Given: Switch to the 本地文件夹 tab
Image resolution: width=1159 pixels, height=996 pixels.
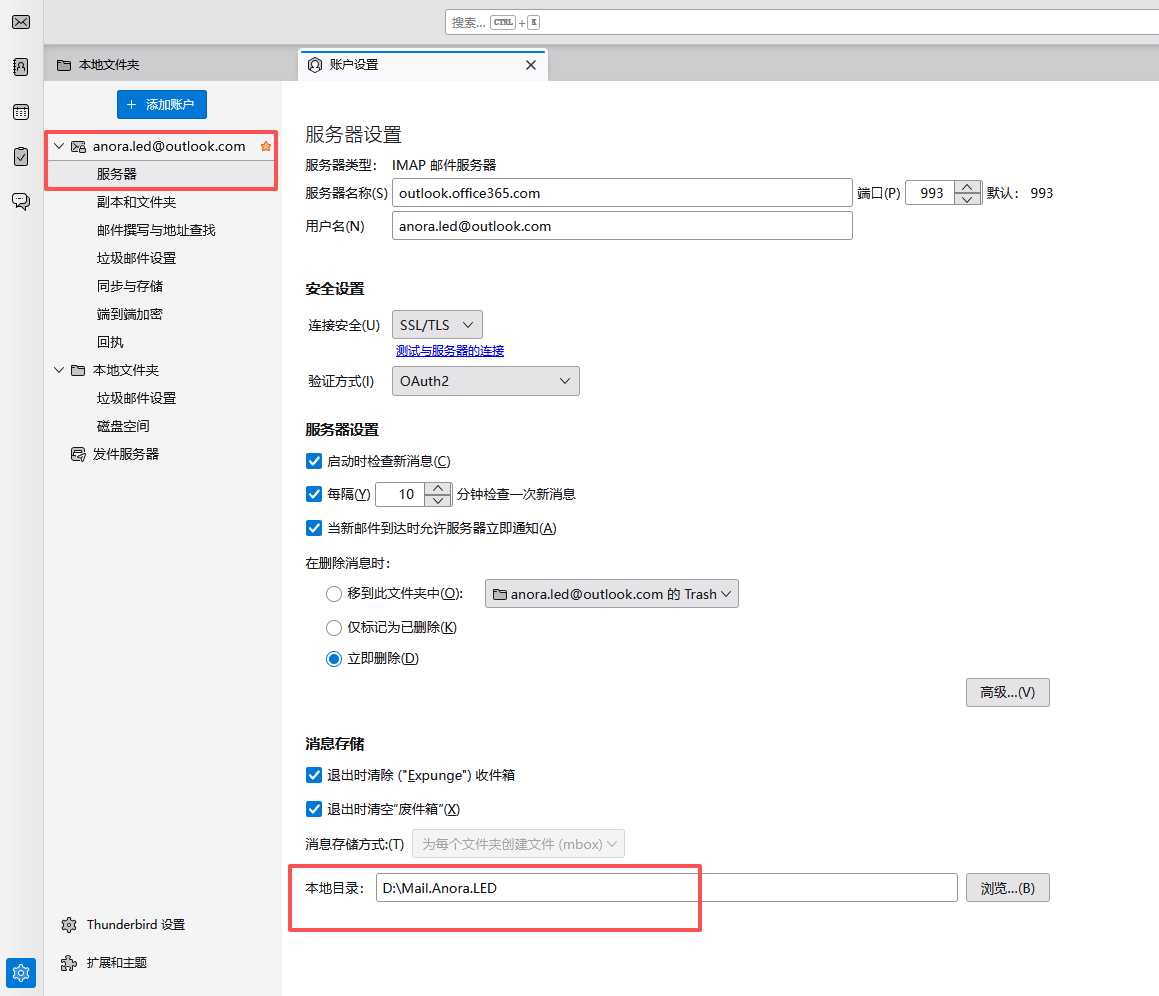Looking at the screenshot, I should point(170,65).
